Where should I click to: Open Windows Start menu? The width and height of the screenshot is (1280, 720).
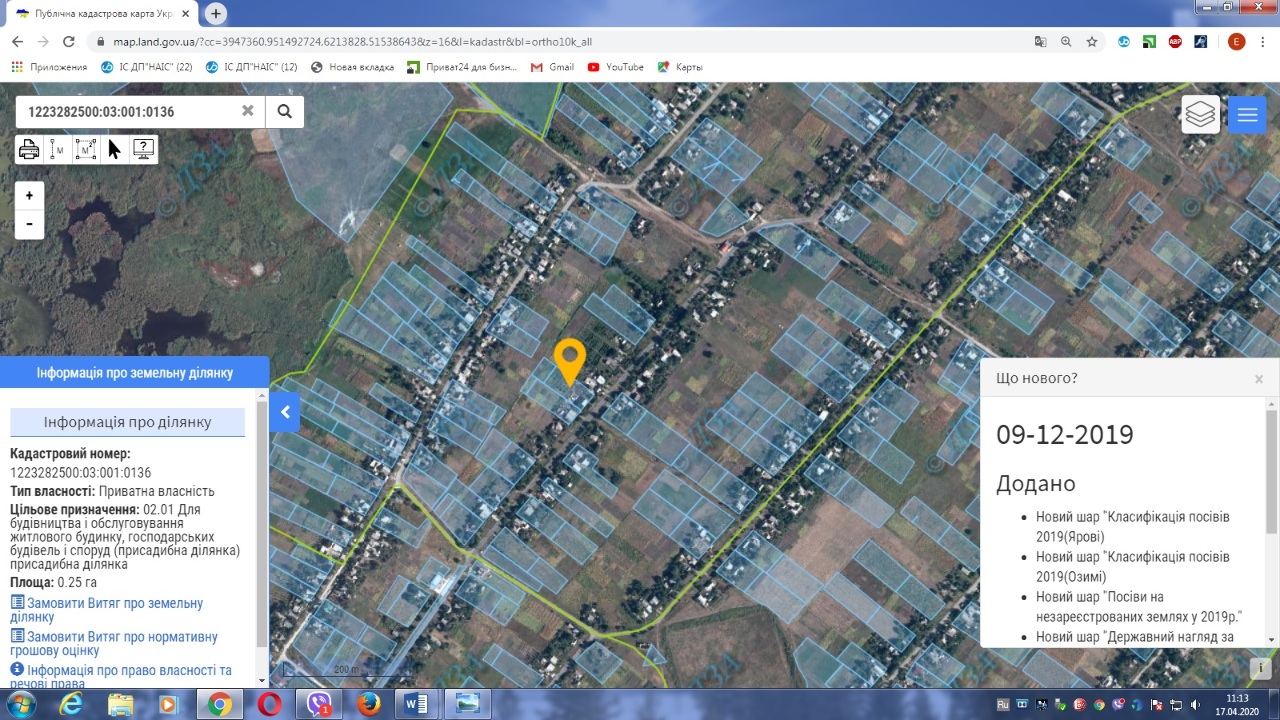20,704
